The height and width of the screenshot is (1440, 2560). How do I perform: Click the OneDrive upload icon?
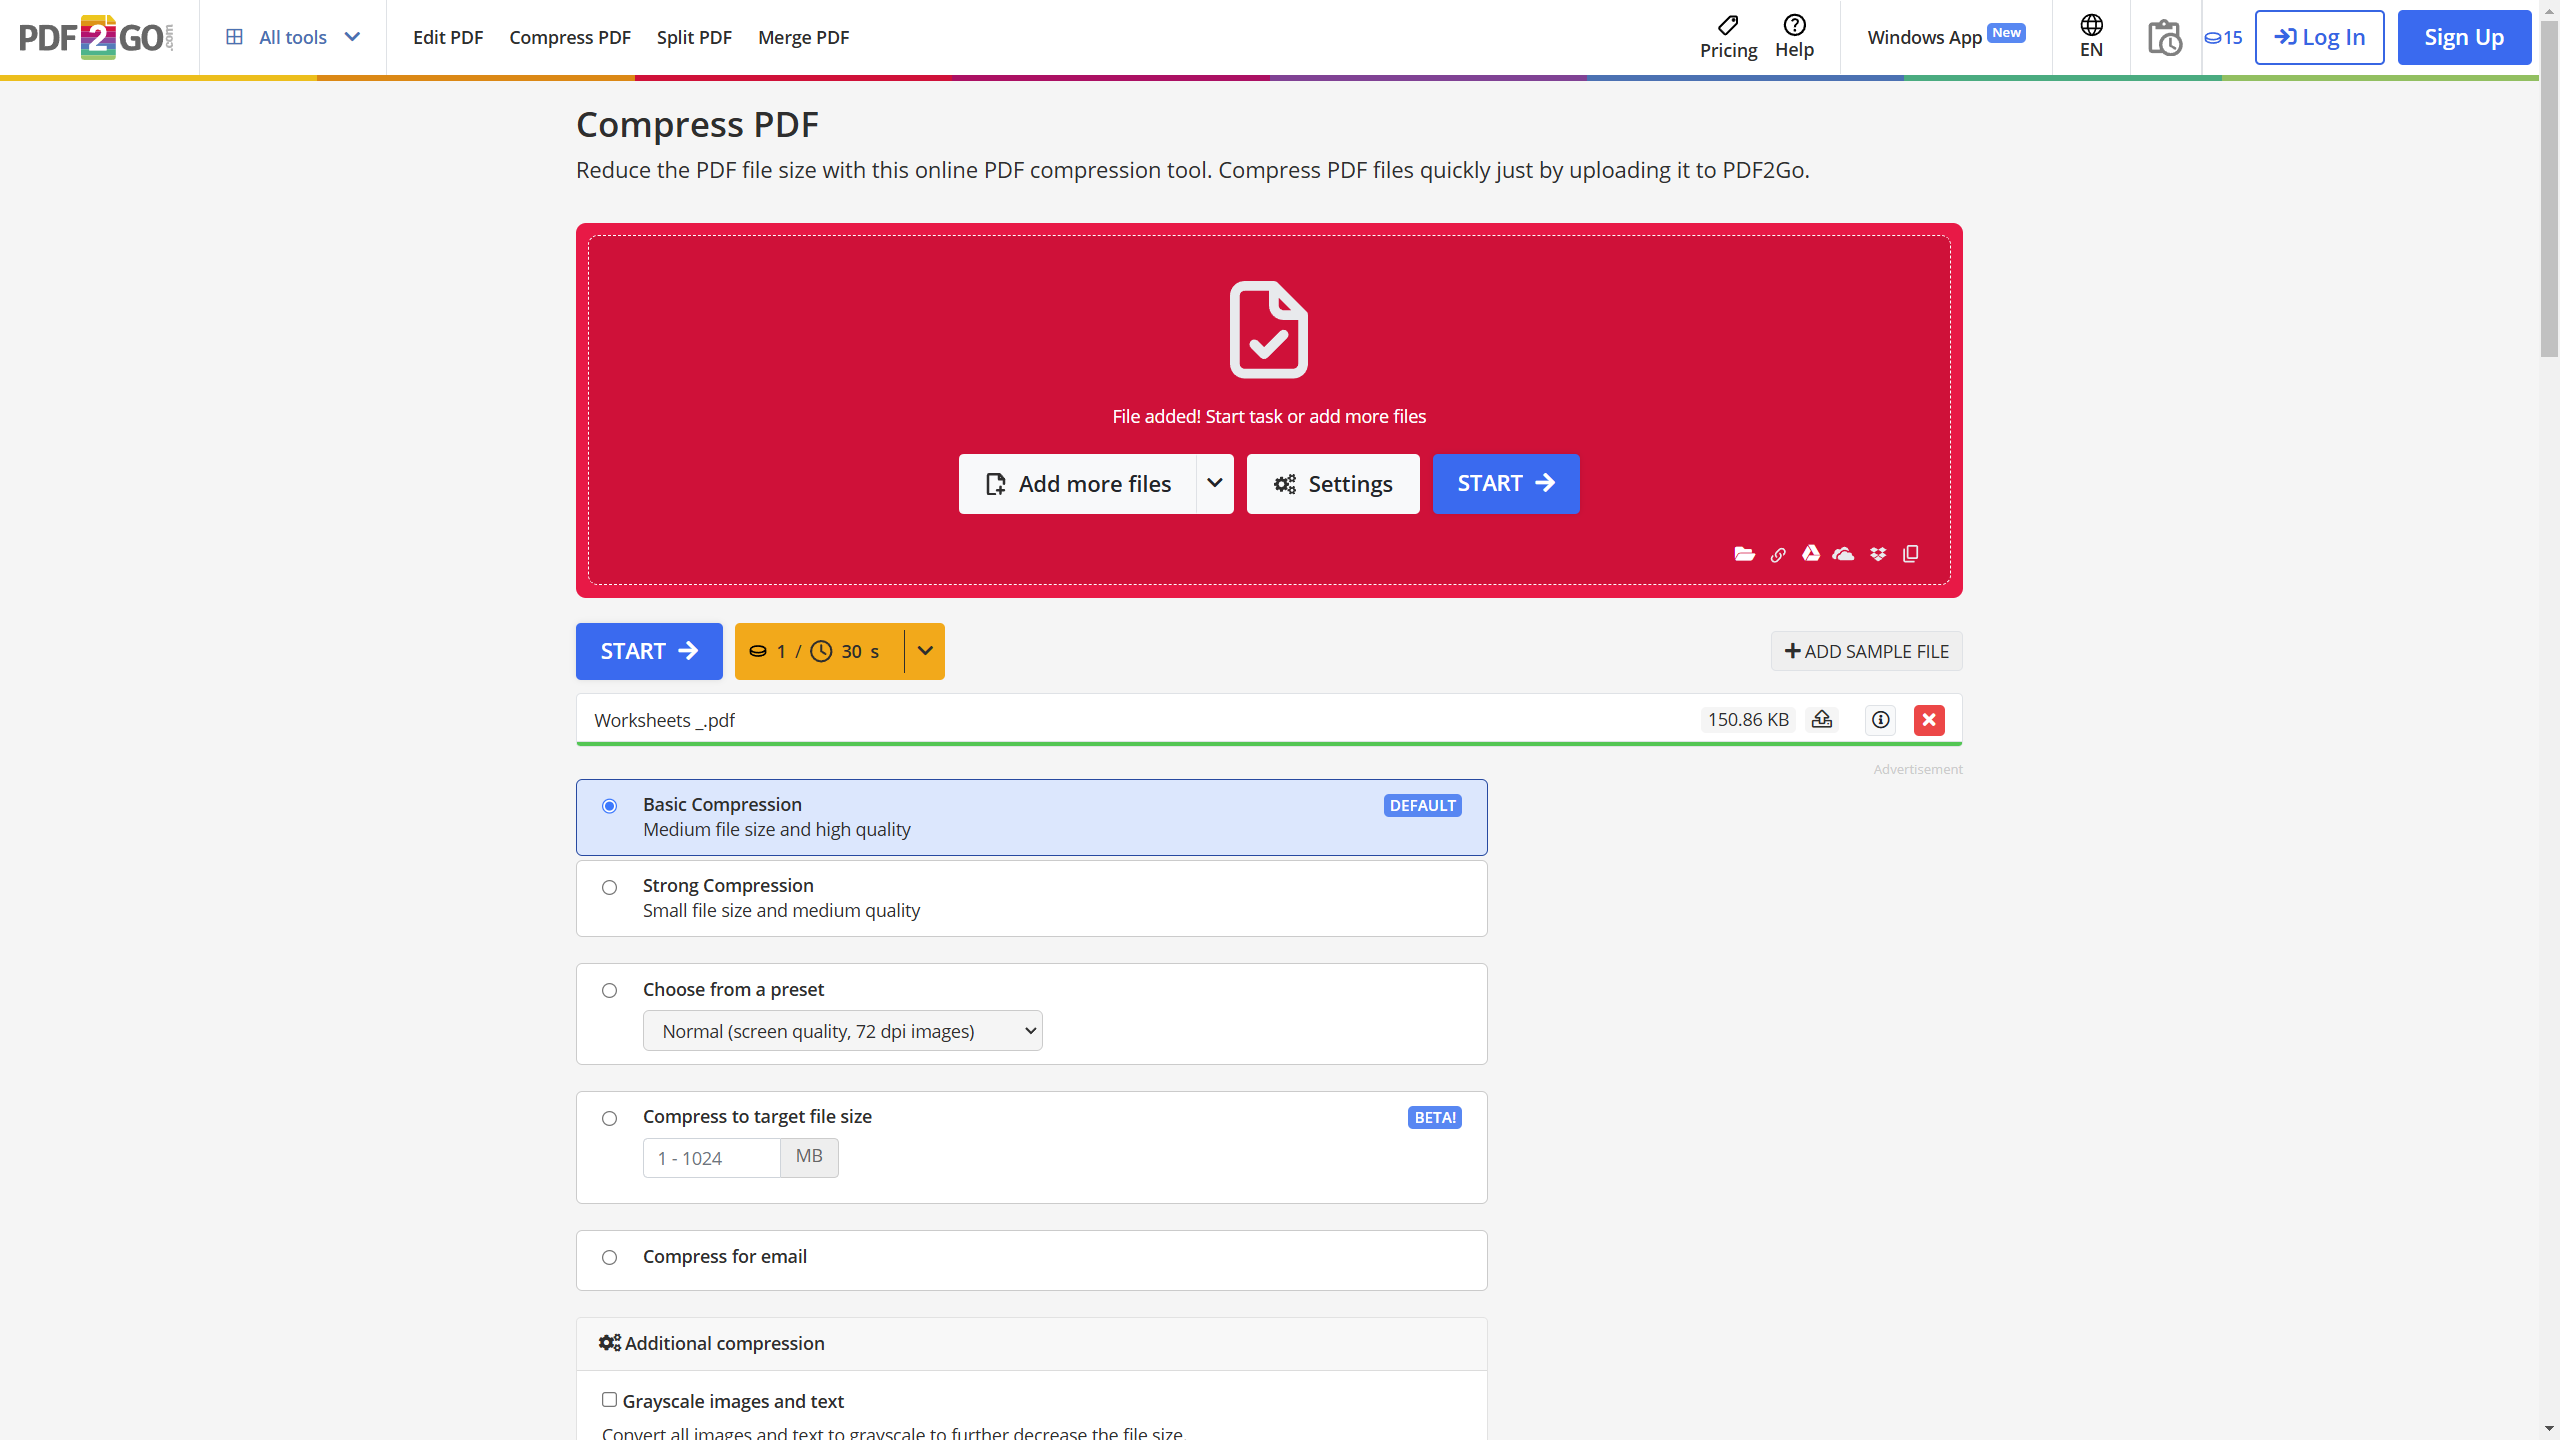tap(1844, 554)
